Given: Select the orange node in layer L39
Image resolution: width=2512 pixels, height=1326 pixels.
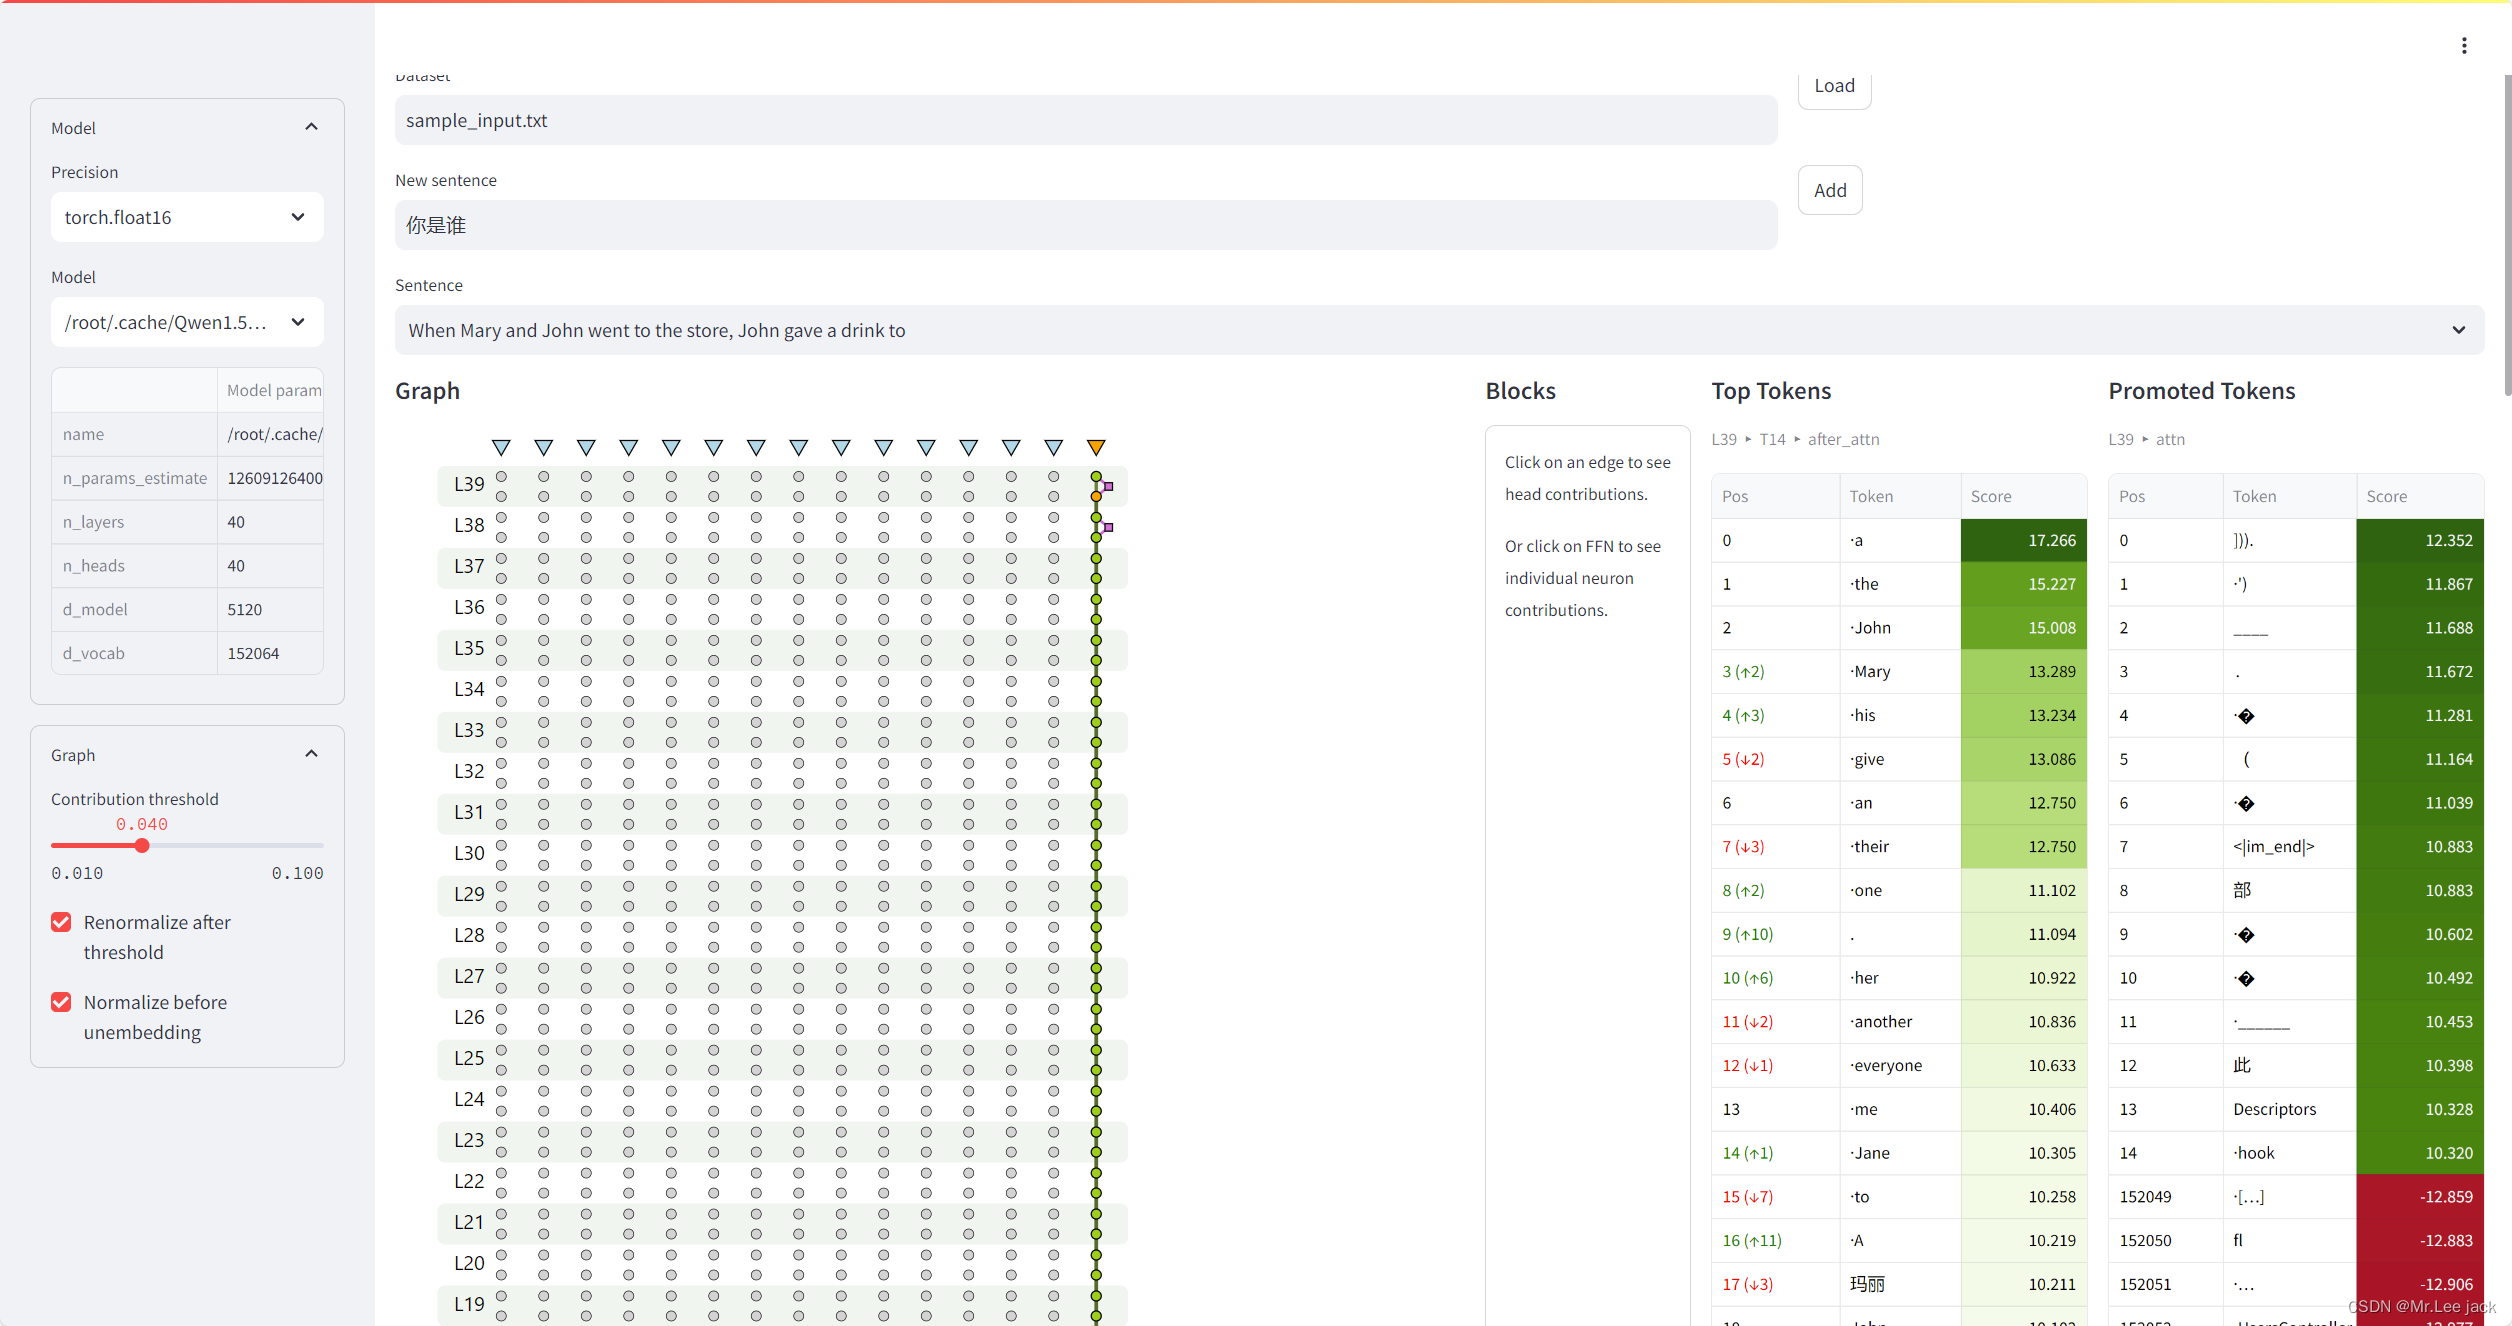Looking at the screenshot, I should (x=1096, y=496).
